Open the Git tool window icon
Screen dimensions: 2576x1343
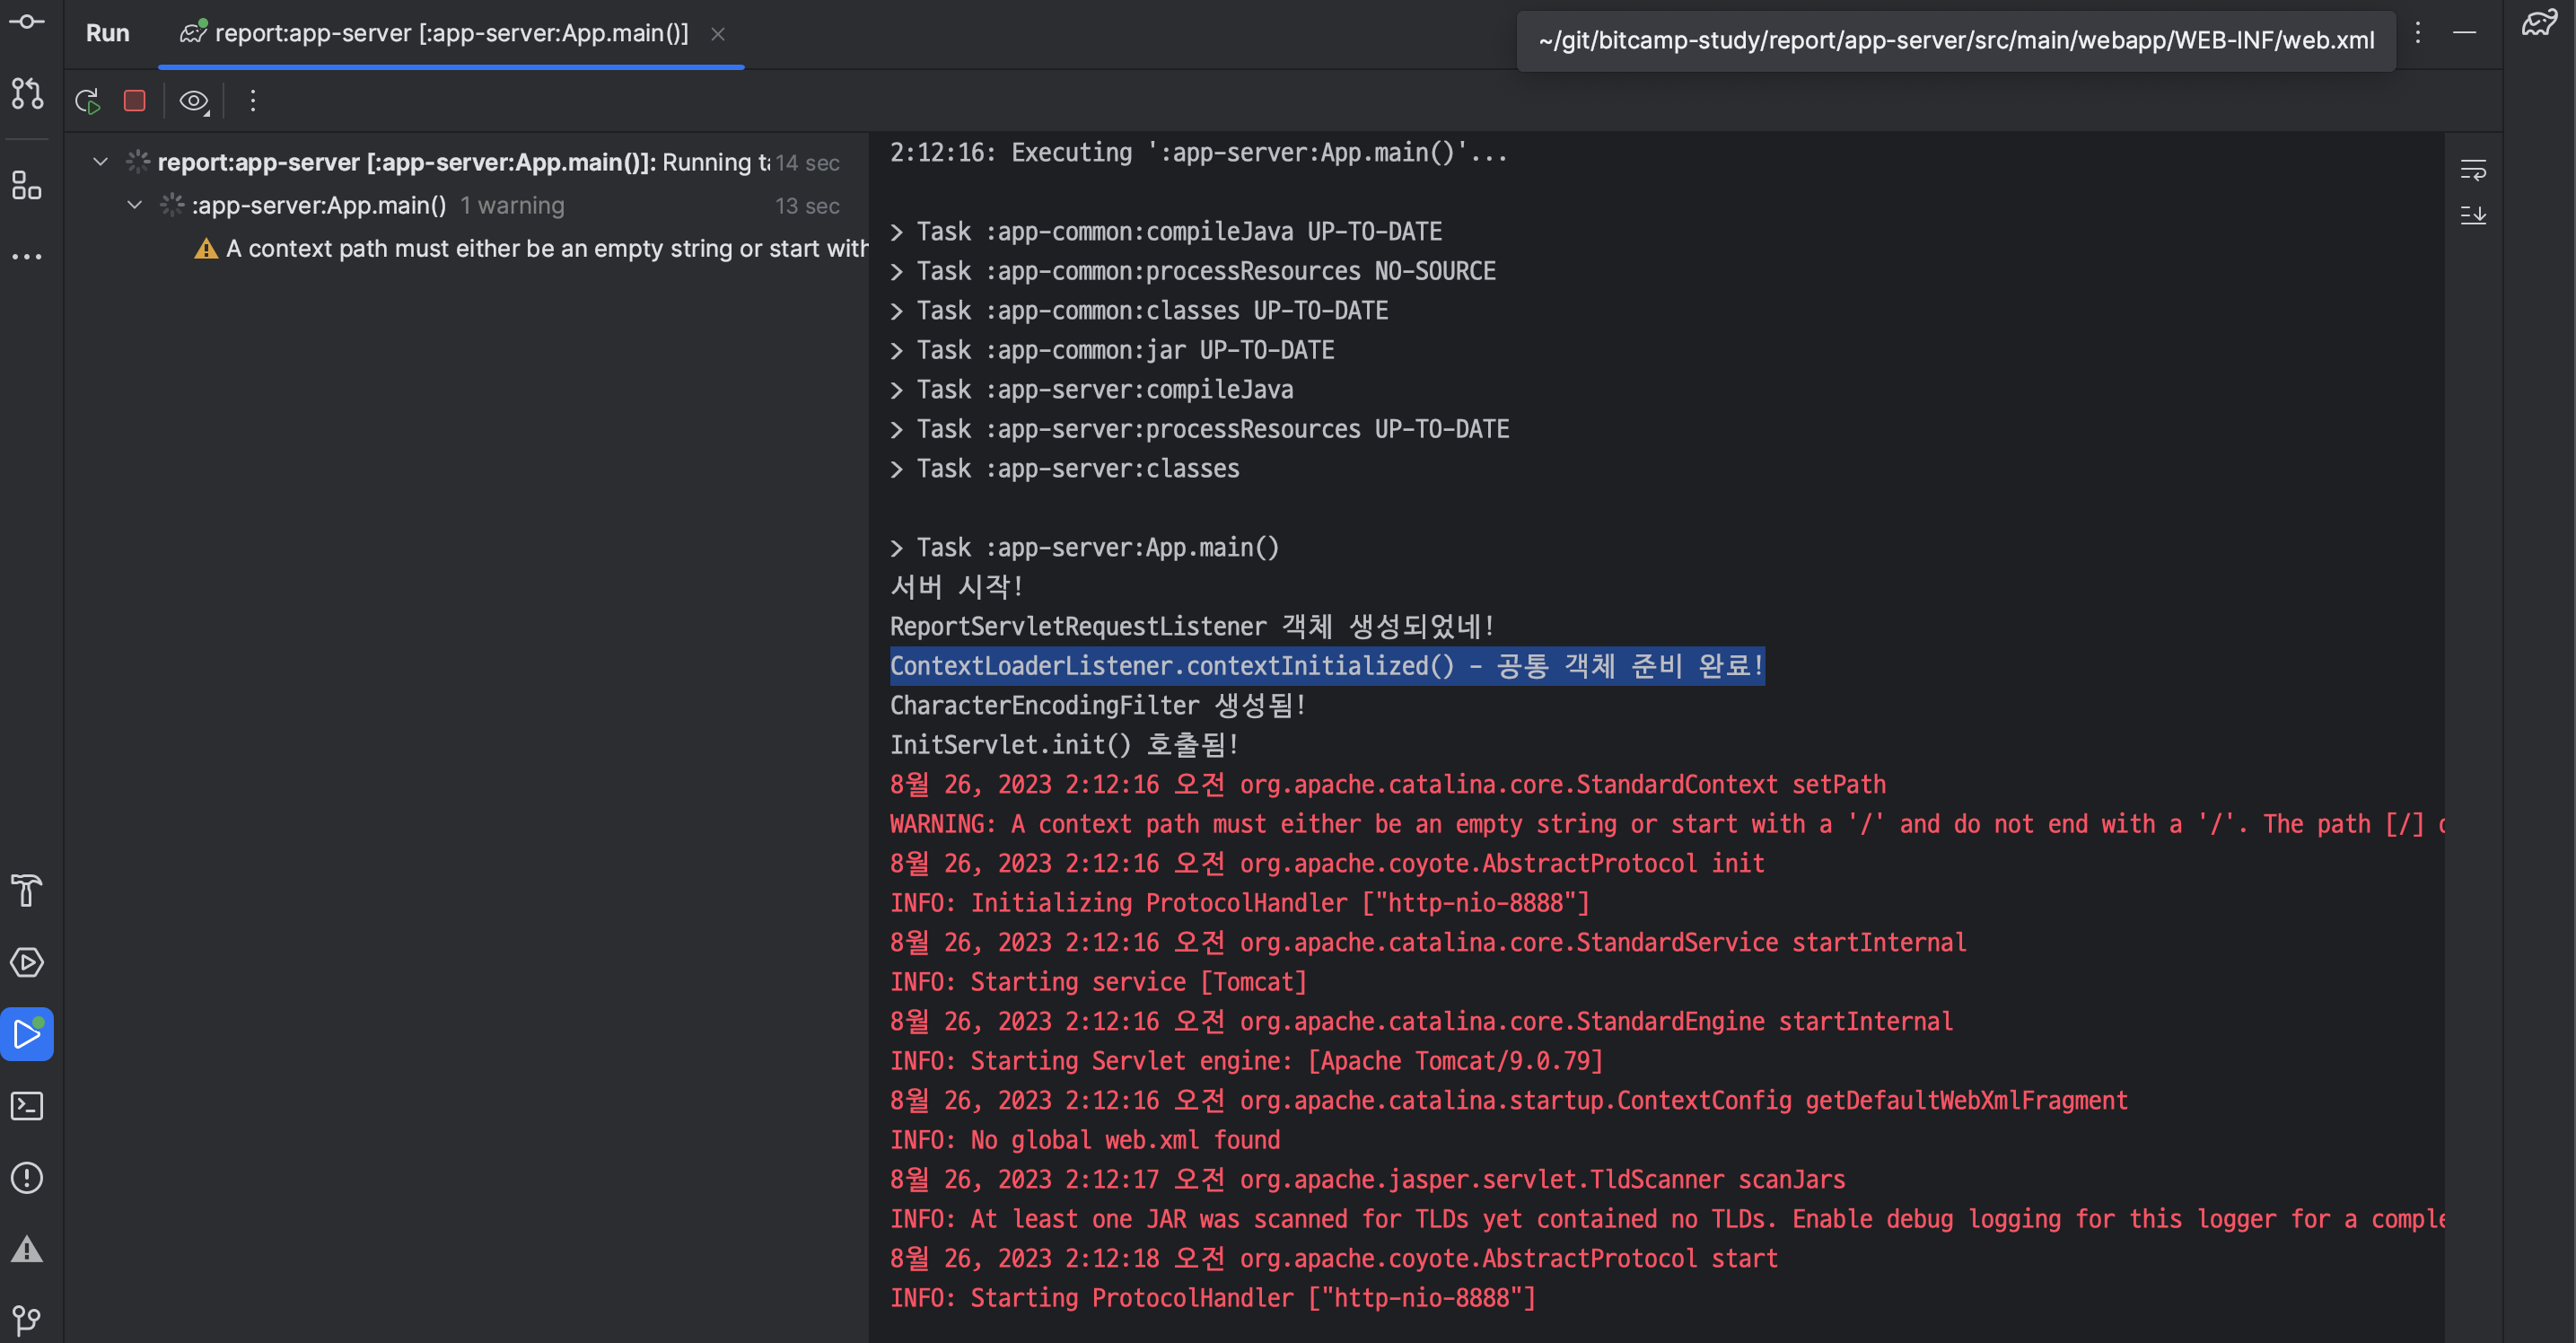click(x=27, y=1320)
